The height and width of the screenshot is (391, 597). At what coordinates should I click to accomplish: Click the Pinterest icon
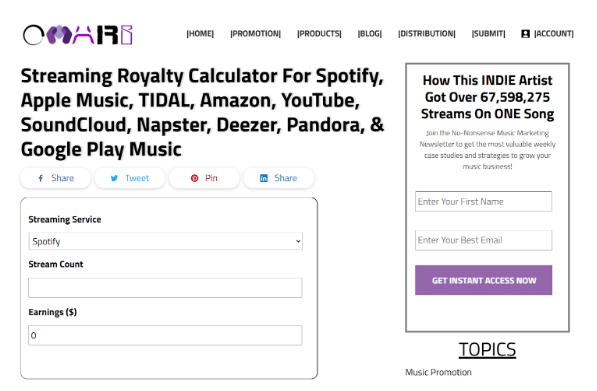195,178
